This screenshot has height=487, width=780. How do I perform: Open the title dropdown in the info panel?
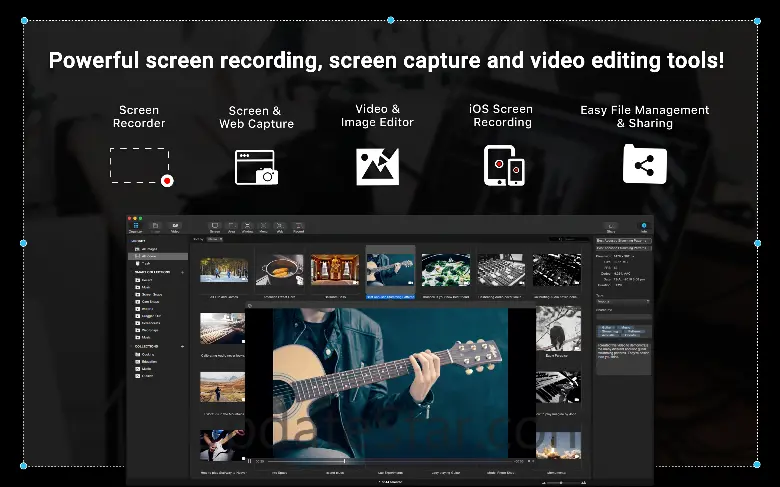(620, 241)
